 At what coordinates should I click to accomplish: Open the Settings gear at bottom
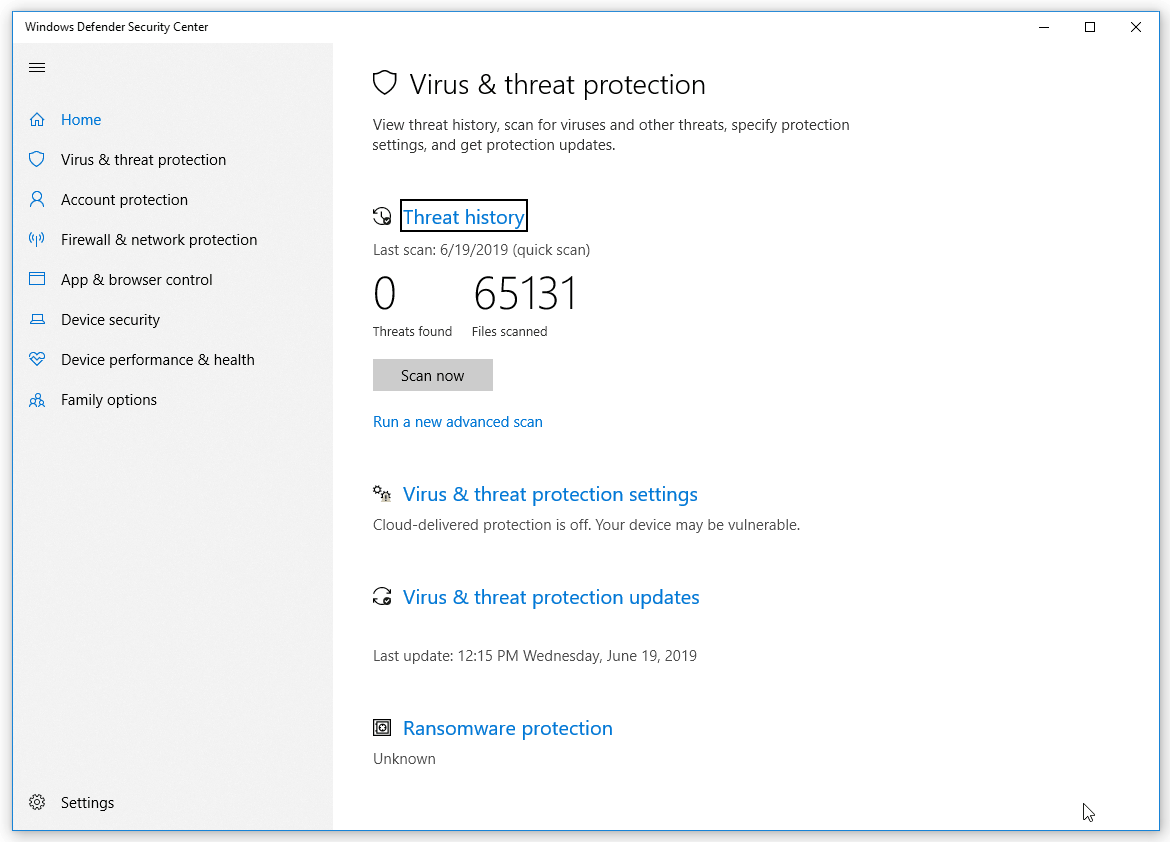coord(37,802)
